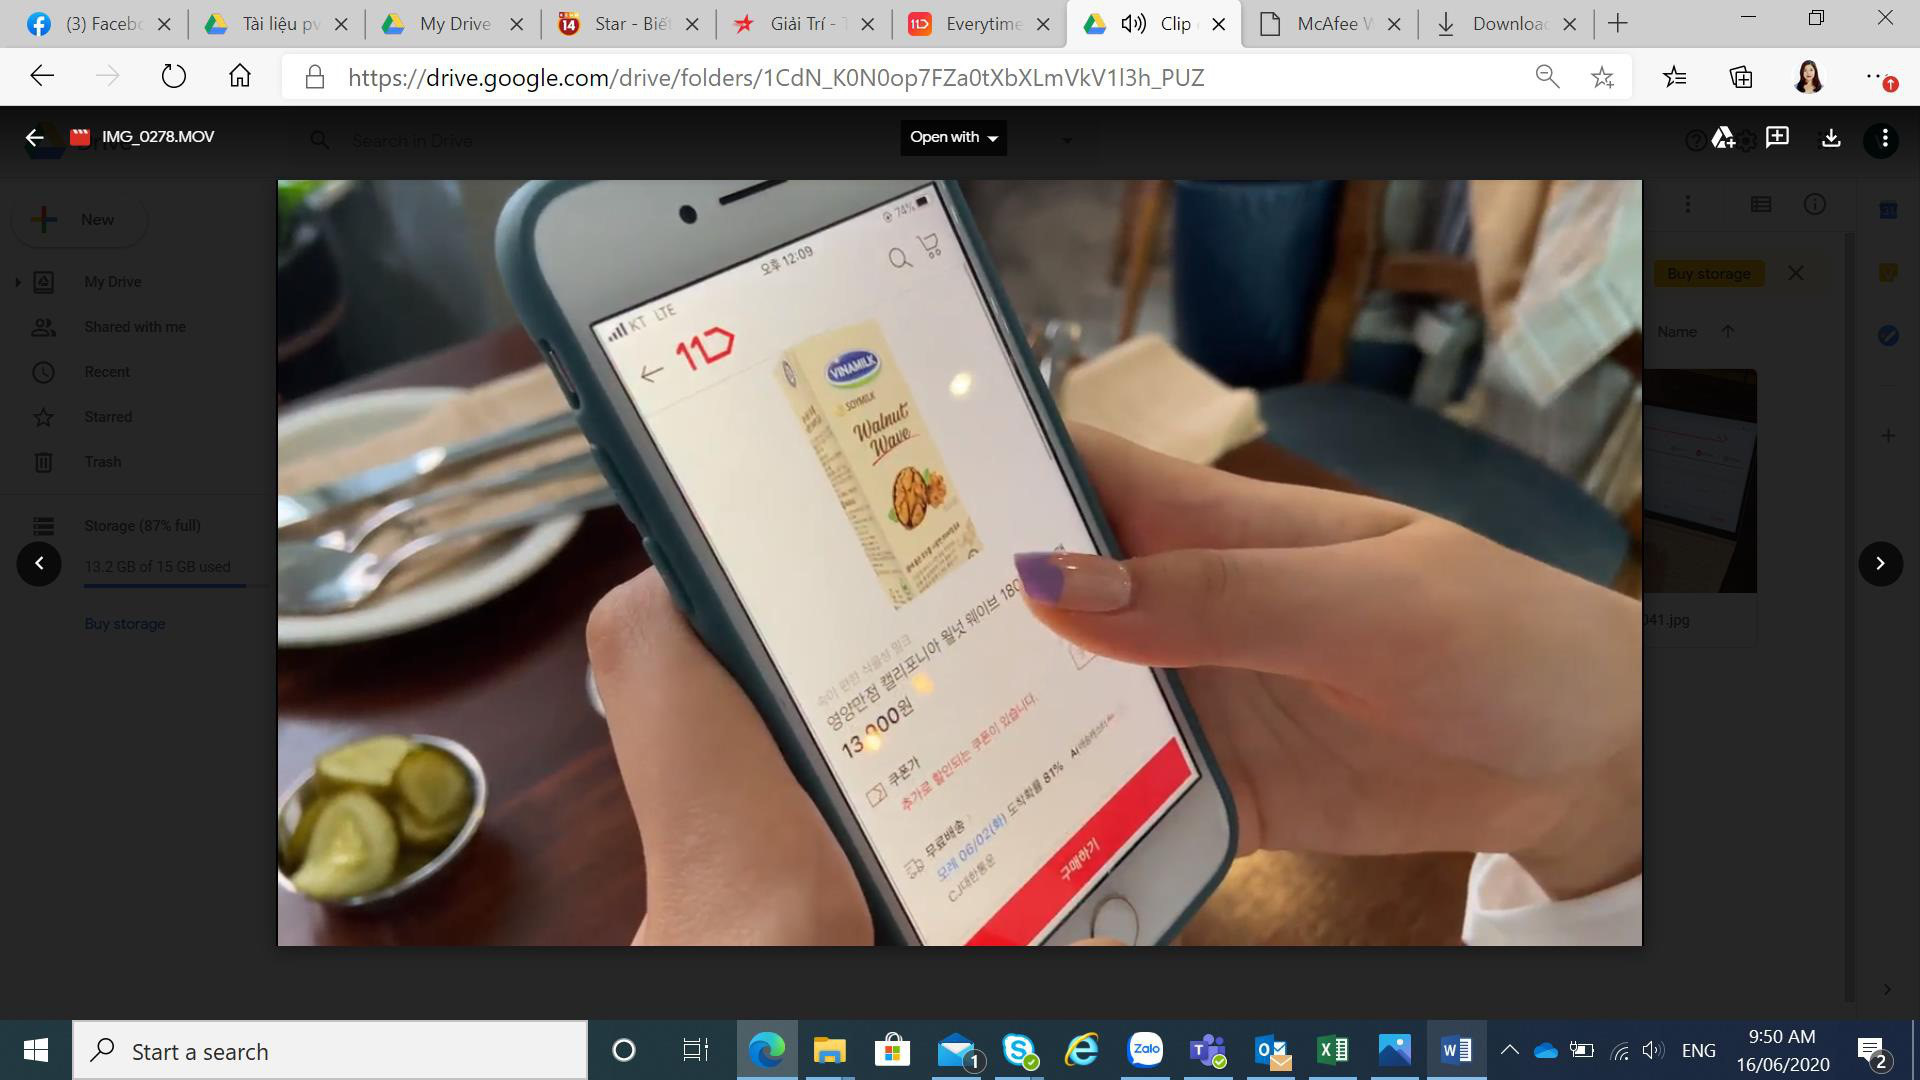This screenshot has height=1080, width=1920.
Task: Open with dropdown for IMG_0278.MOV
Action: pyautogui.click(x=952, y=137)
